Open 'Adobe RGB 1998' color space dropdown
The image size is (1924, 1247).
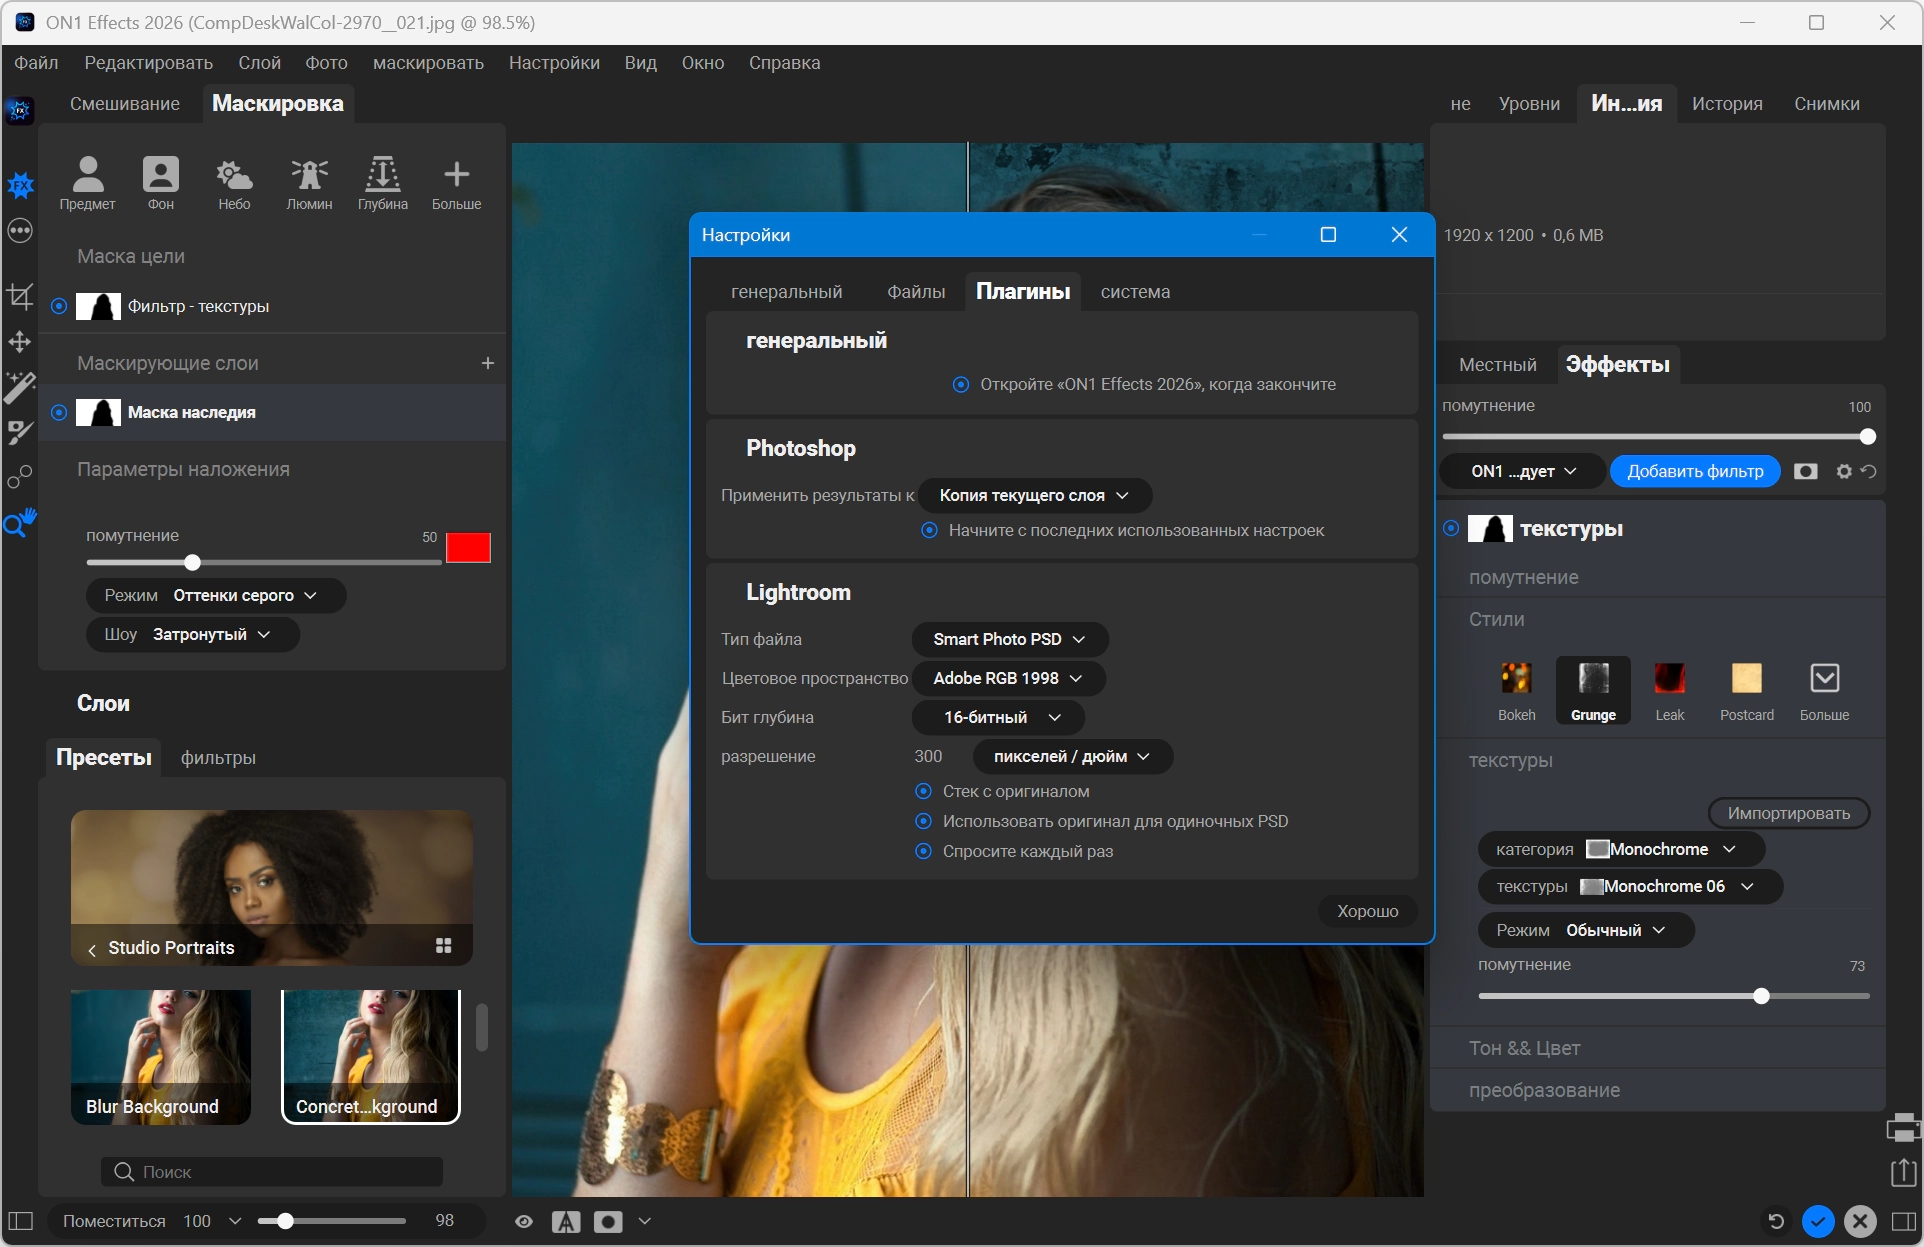[x=1008, y=679]
